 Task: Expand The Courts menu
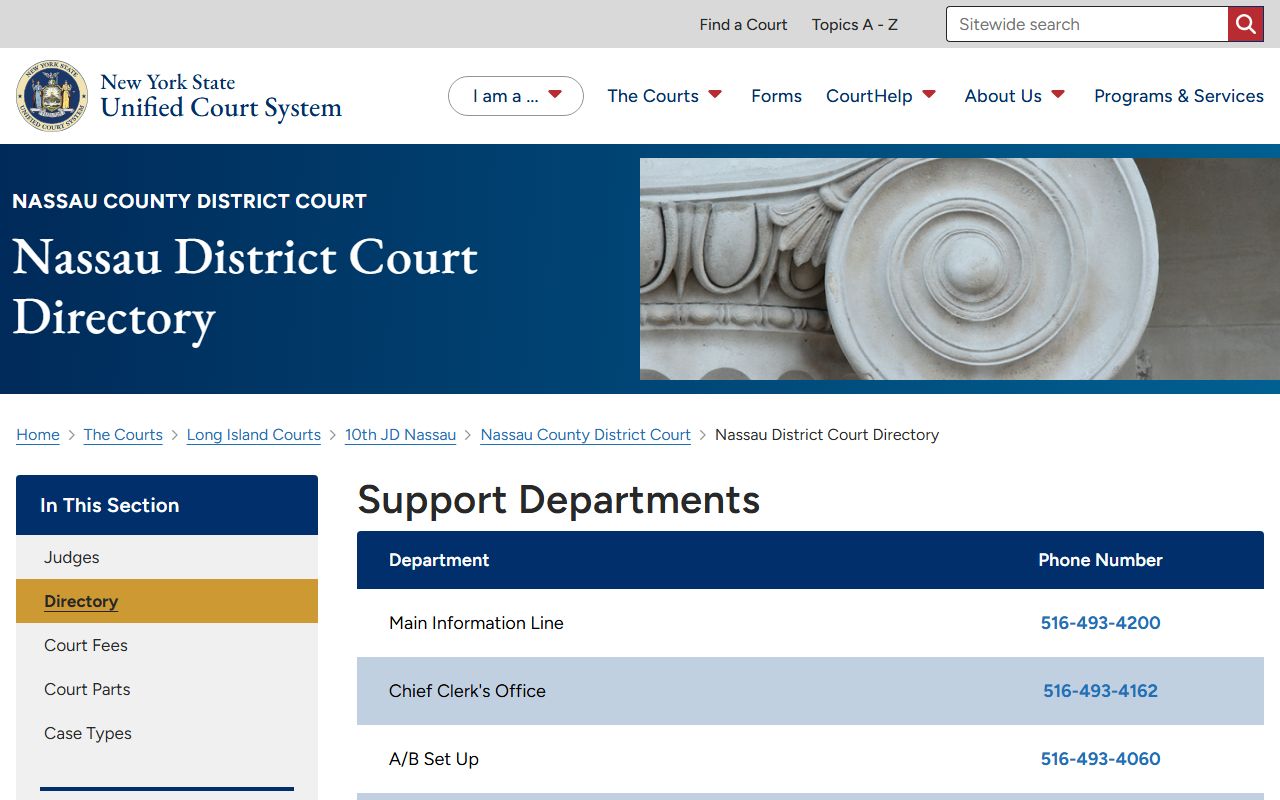[x=665, y=96]
